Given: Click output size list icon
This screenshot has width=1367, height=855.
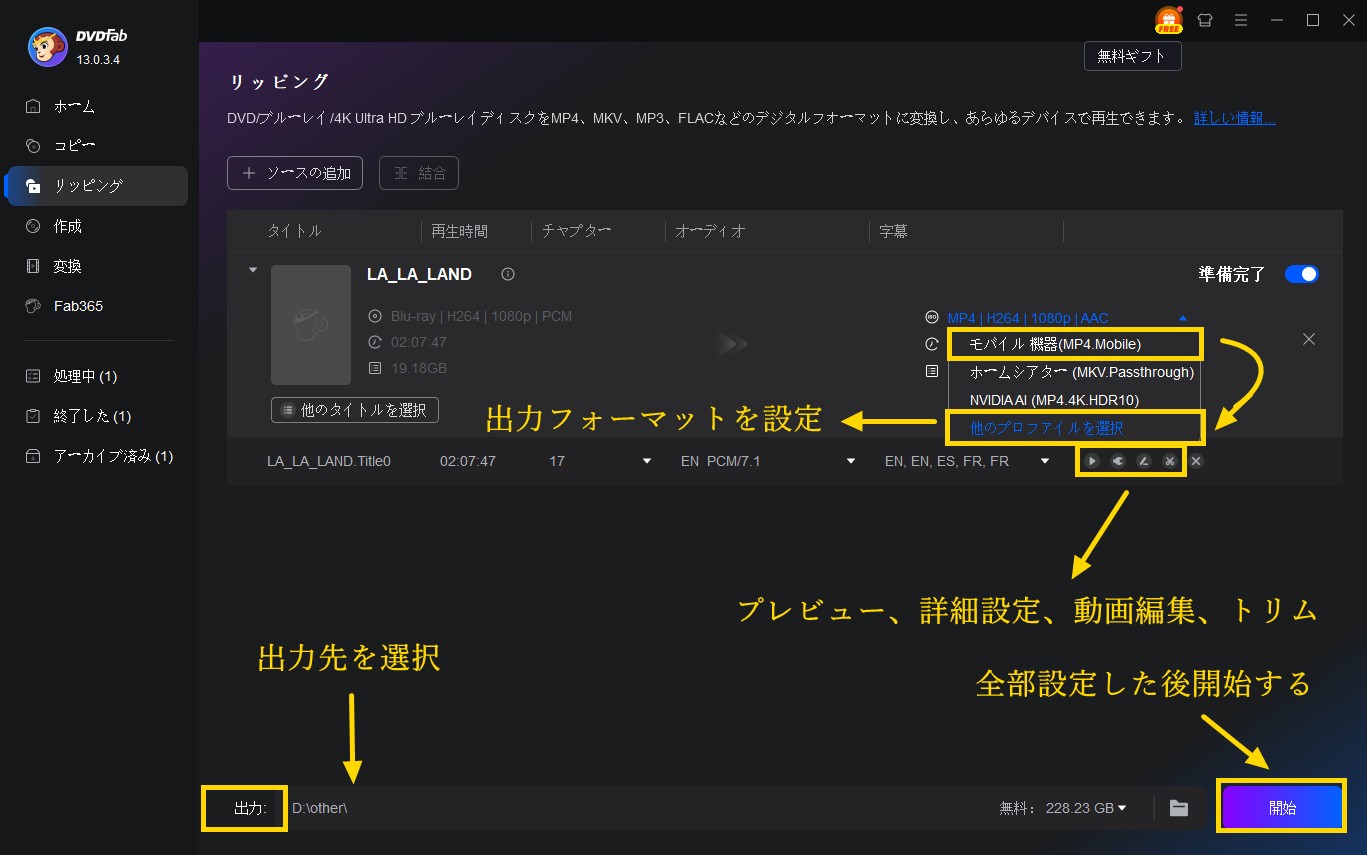Looking at the screenshot, I should [932, 370].
